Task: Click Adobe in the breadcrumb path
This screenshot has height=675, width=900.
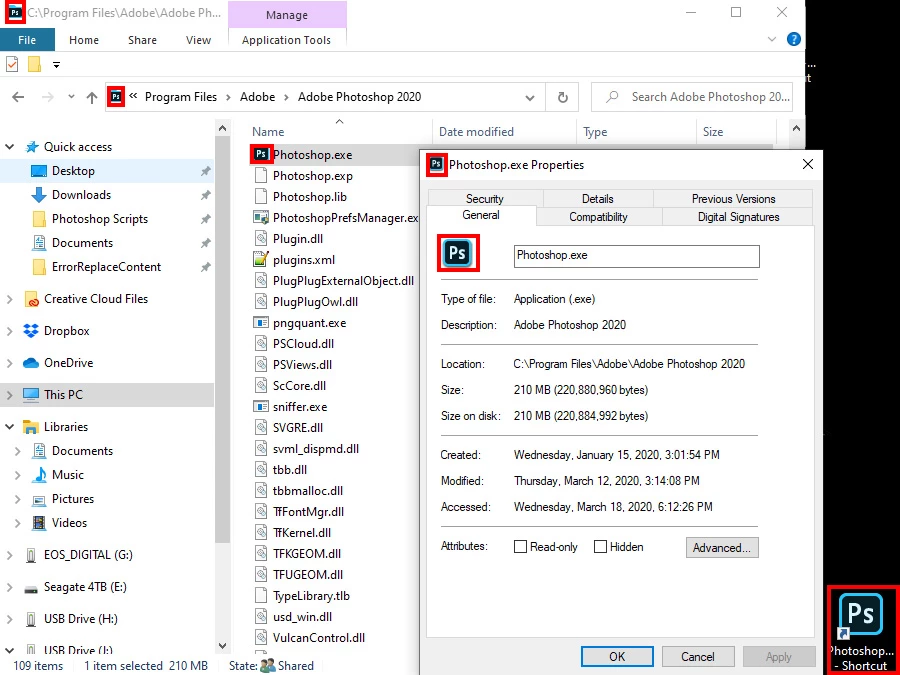Action: [x=258, y=97]
